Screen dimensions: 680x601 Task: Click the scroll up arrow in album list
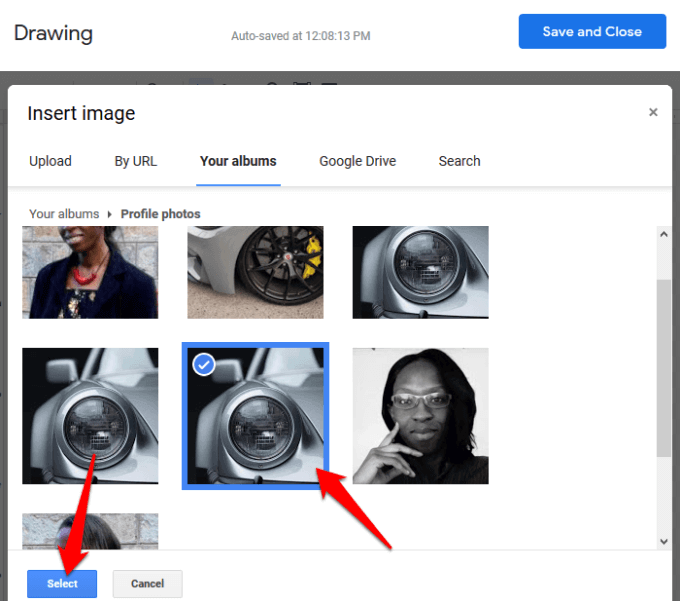coord(664,235)
